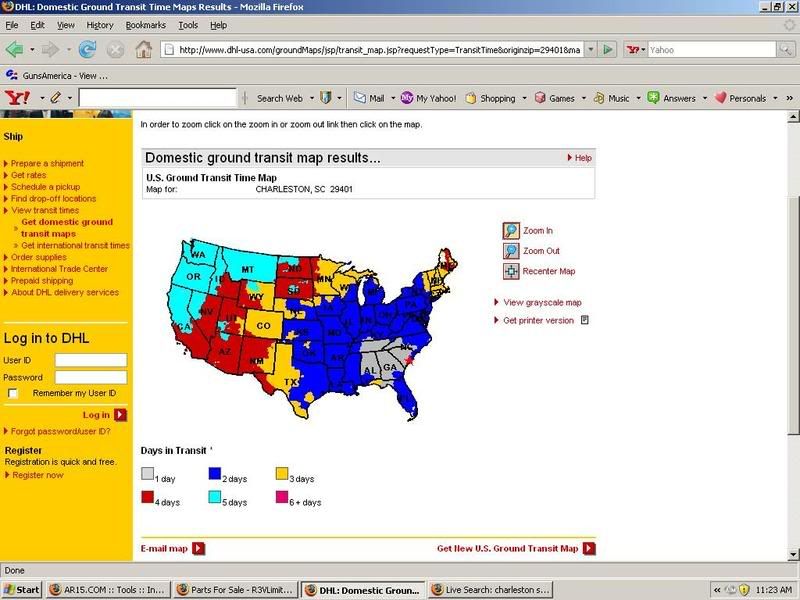The width and height of the screenshot is (800, 600).
Task: Open the Bookmarks menu
Action: pyautogui.click(x=145, y=25)
